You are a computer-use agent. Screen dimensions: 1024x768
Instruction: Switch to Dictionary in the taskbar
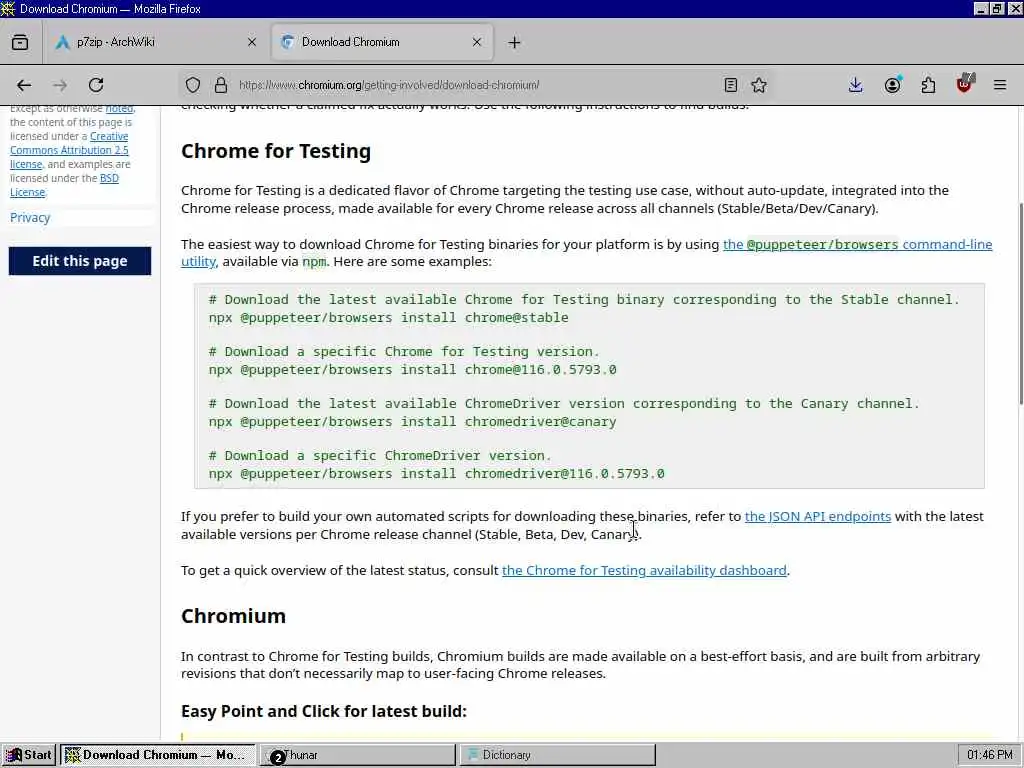tap(558, 755)
